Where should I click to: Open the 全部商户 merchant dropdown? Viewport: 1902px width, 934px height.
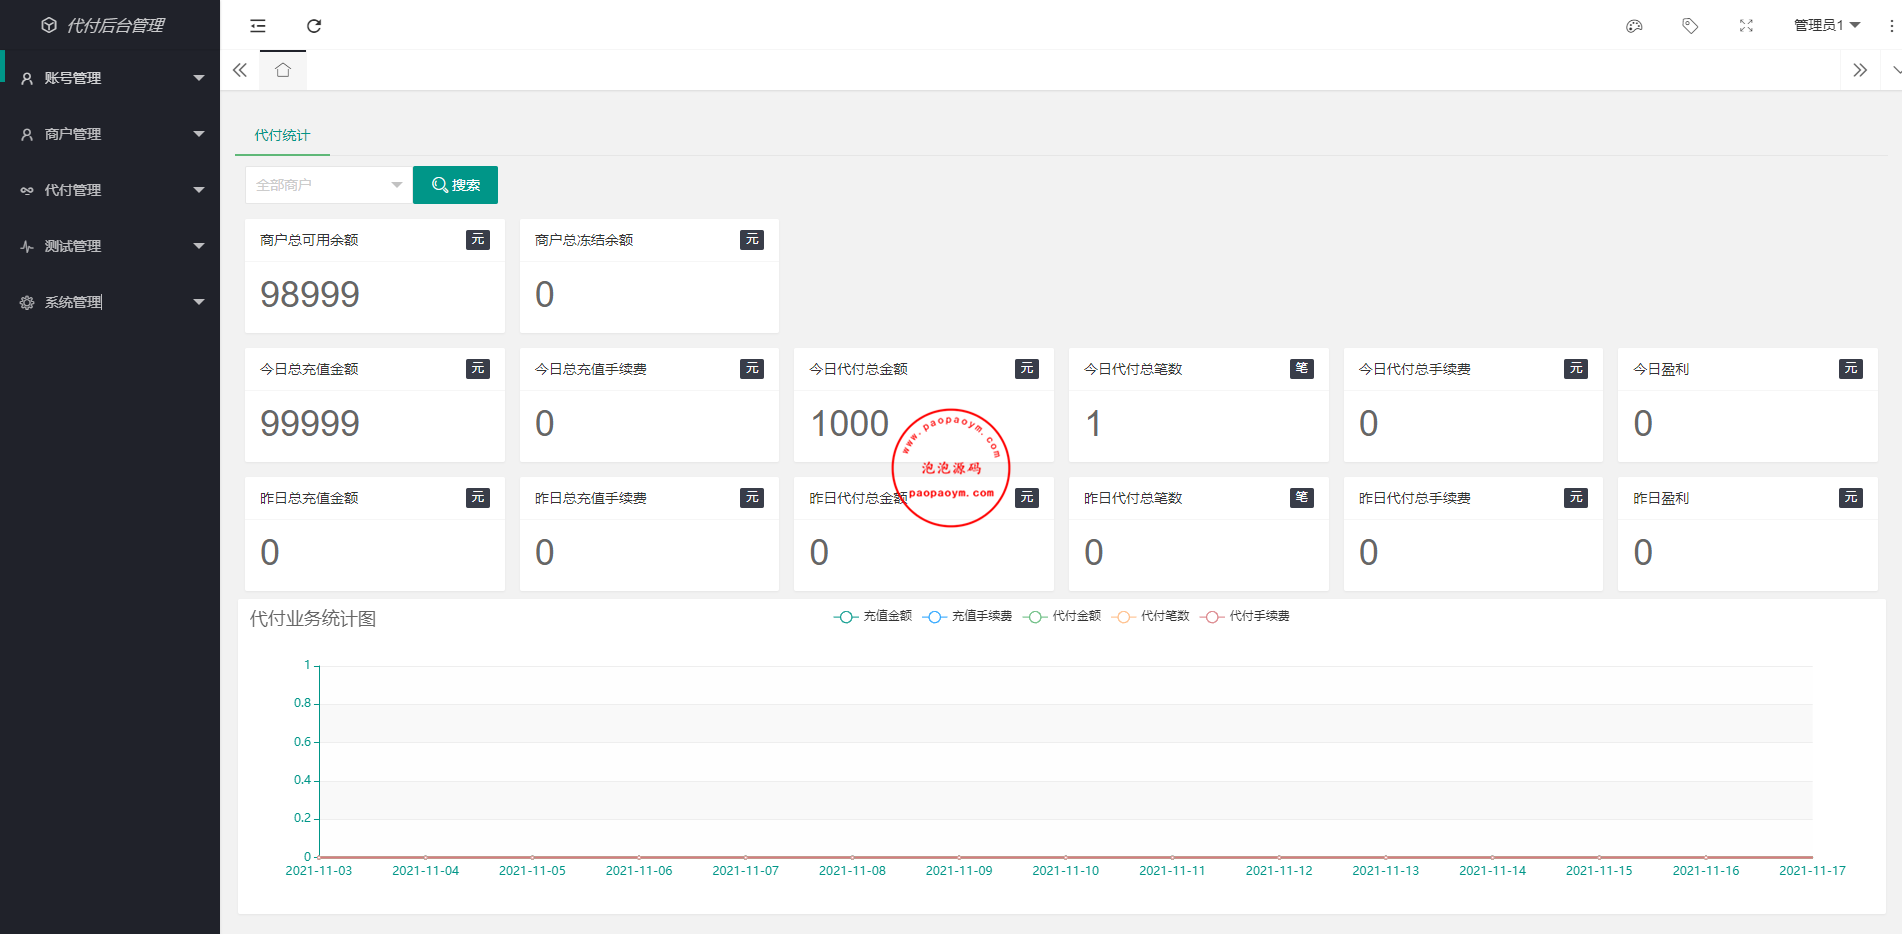click(328, 185)
